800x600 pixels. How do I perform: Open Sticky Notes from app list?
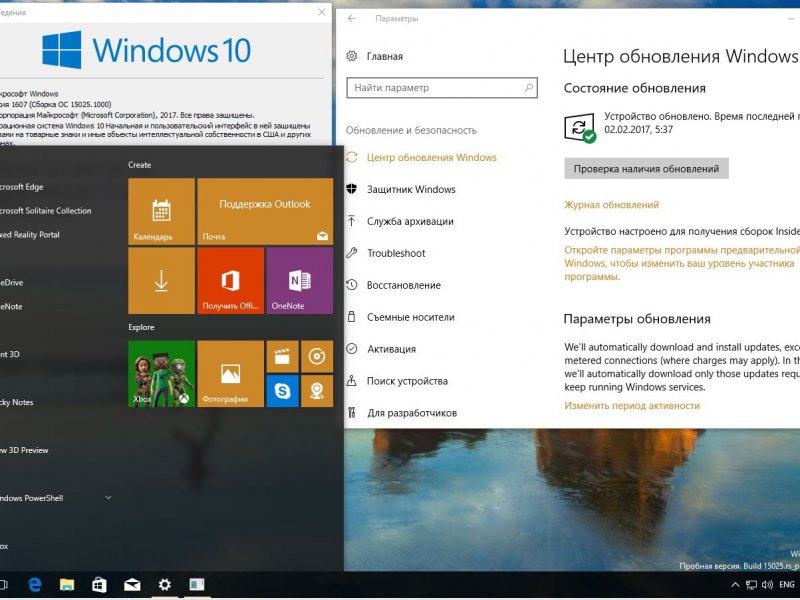pyautogui.click(x=16, y=402)
